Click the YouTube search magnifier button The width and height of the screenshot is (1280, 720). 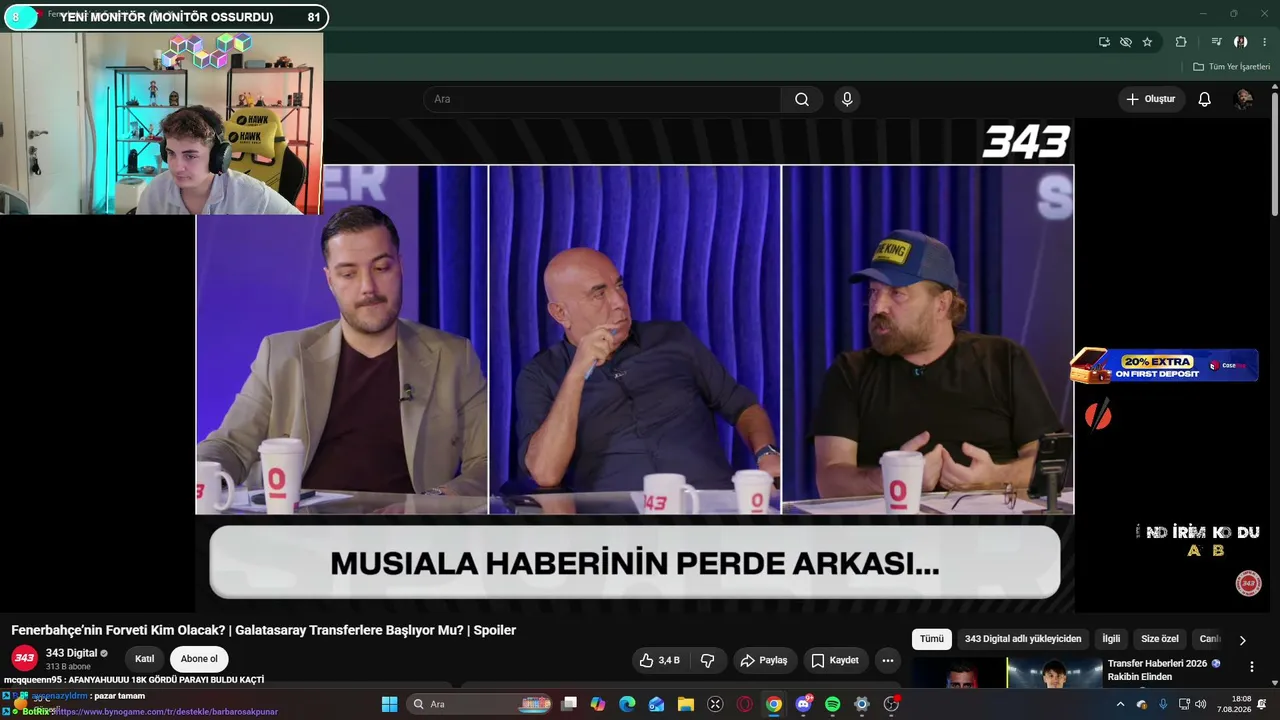tap(802, 99)
